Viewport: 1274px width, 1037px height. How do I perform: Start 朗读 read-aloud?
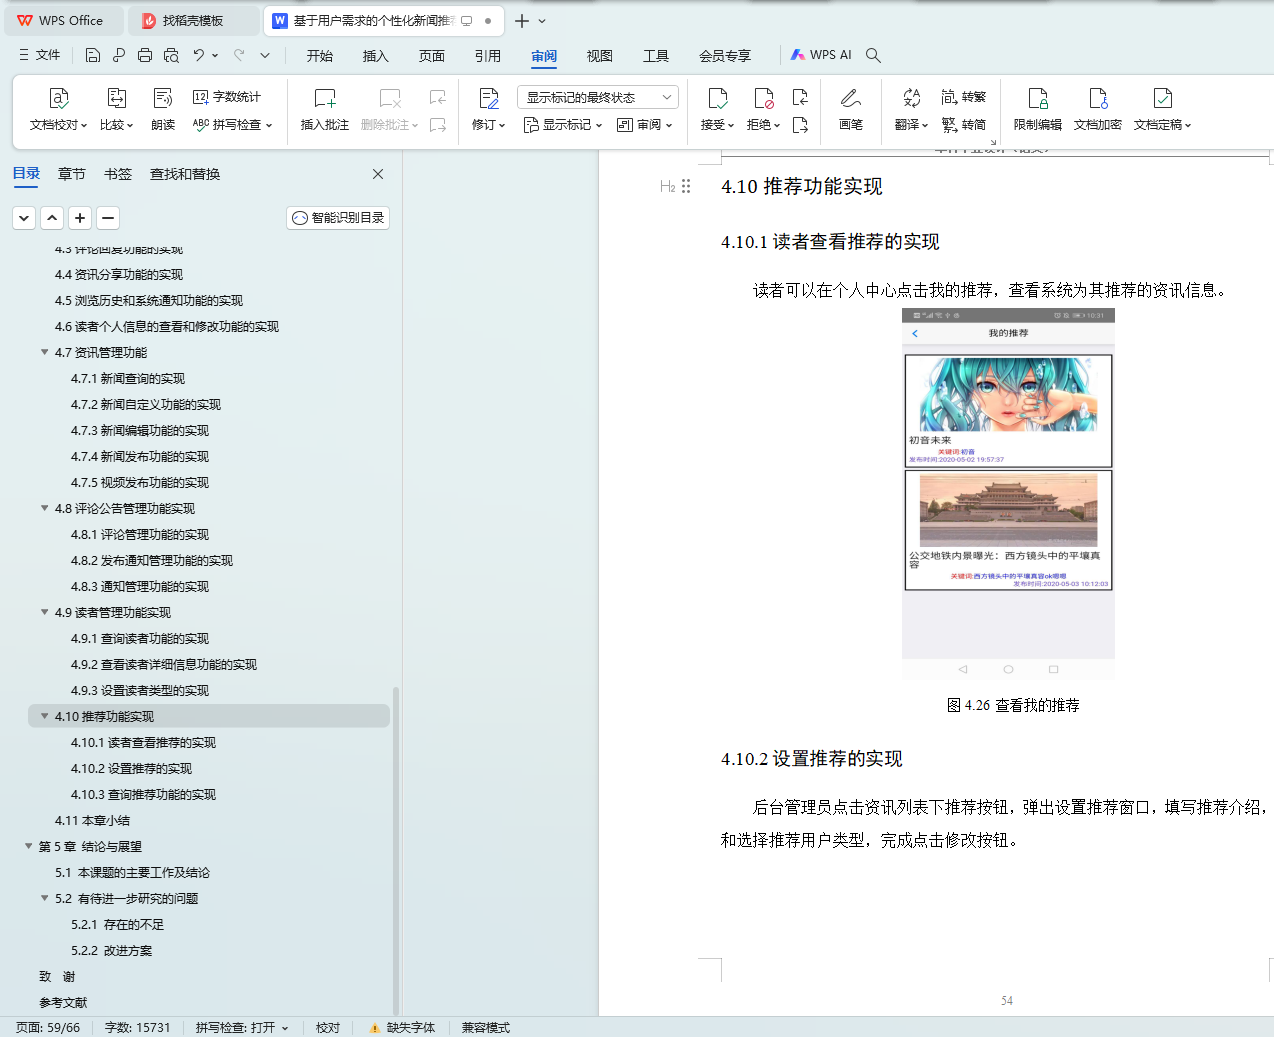click(x=163, y=110)
